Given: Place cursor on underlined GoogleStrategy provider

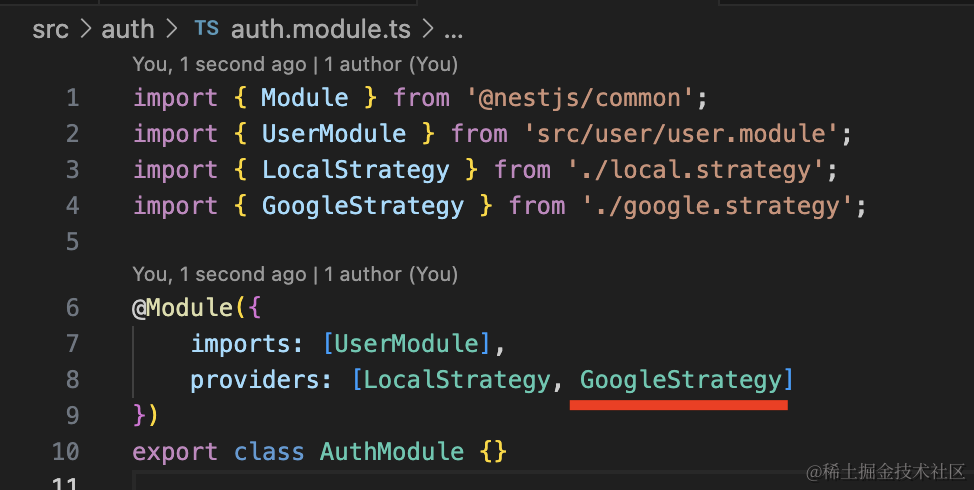Looking at the screenshot, I should (x=680, y=380).
